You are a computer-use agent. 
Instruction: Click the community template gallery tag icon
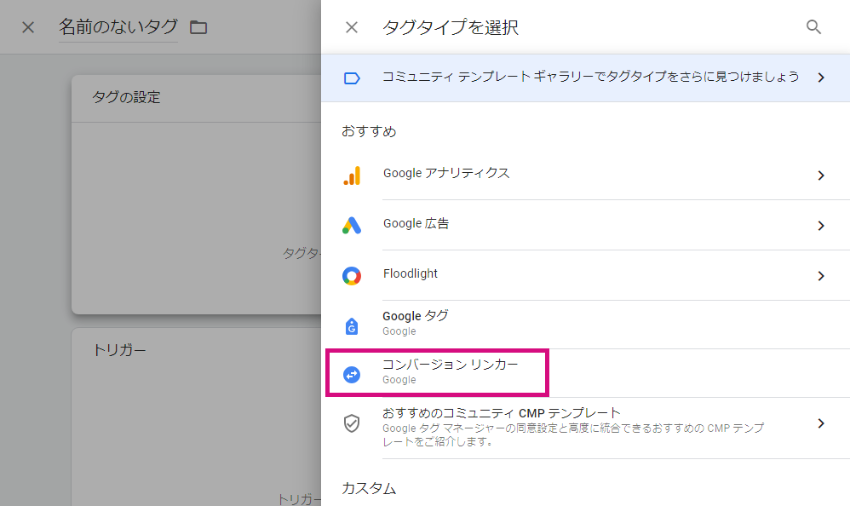pyautogui.click(x=352, y=78)
